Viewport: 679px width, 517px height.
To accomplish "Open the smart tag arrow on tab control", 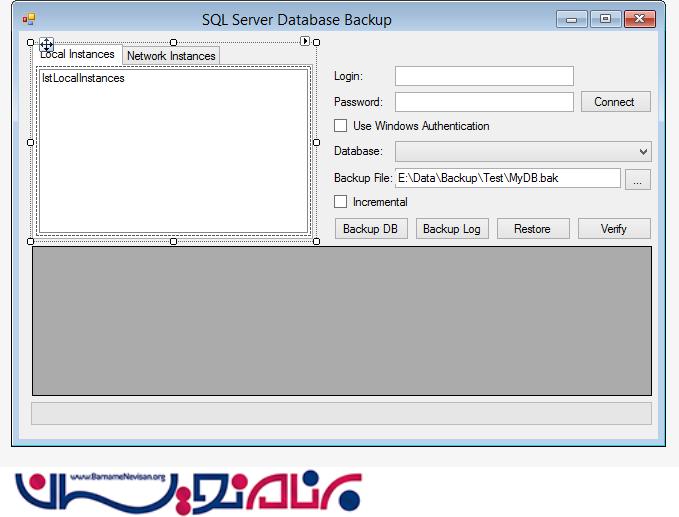I will pyautogui.click(x=305, y=41).
